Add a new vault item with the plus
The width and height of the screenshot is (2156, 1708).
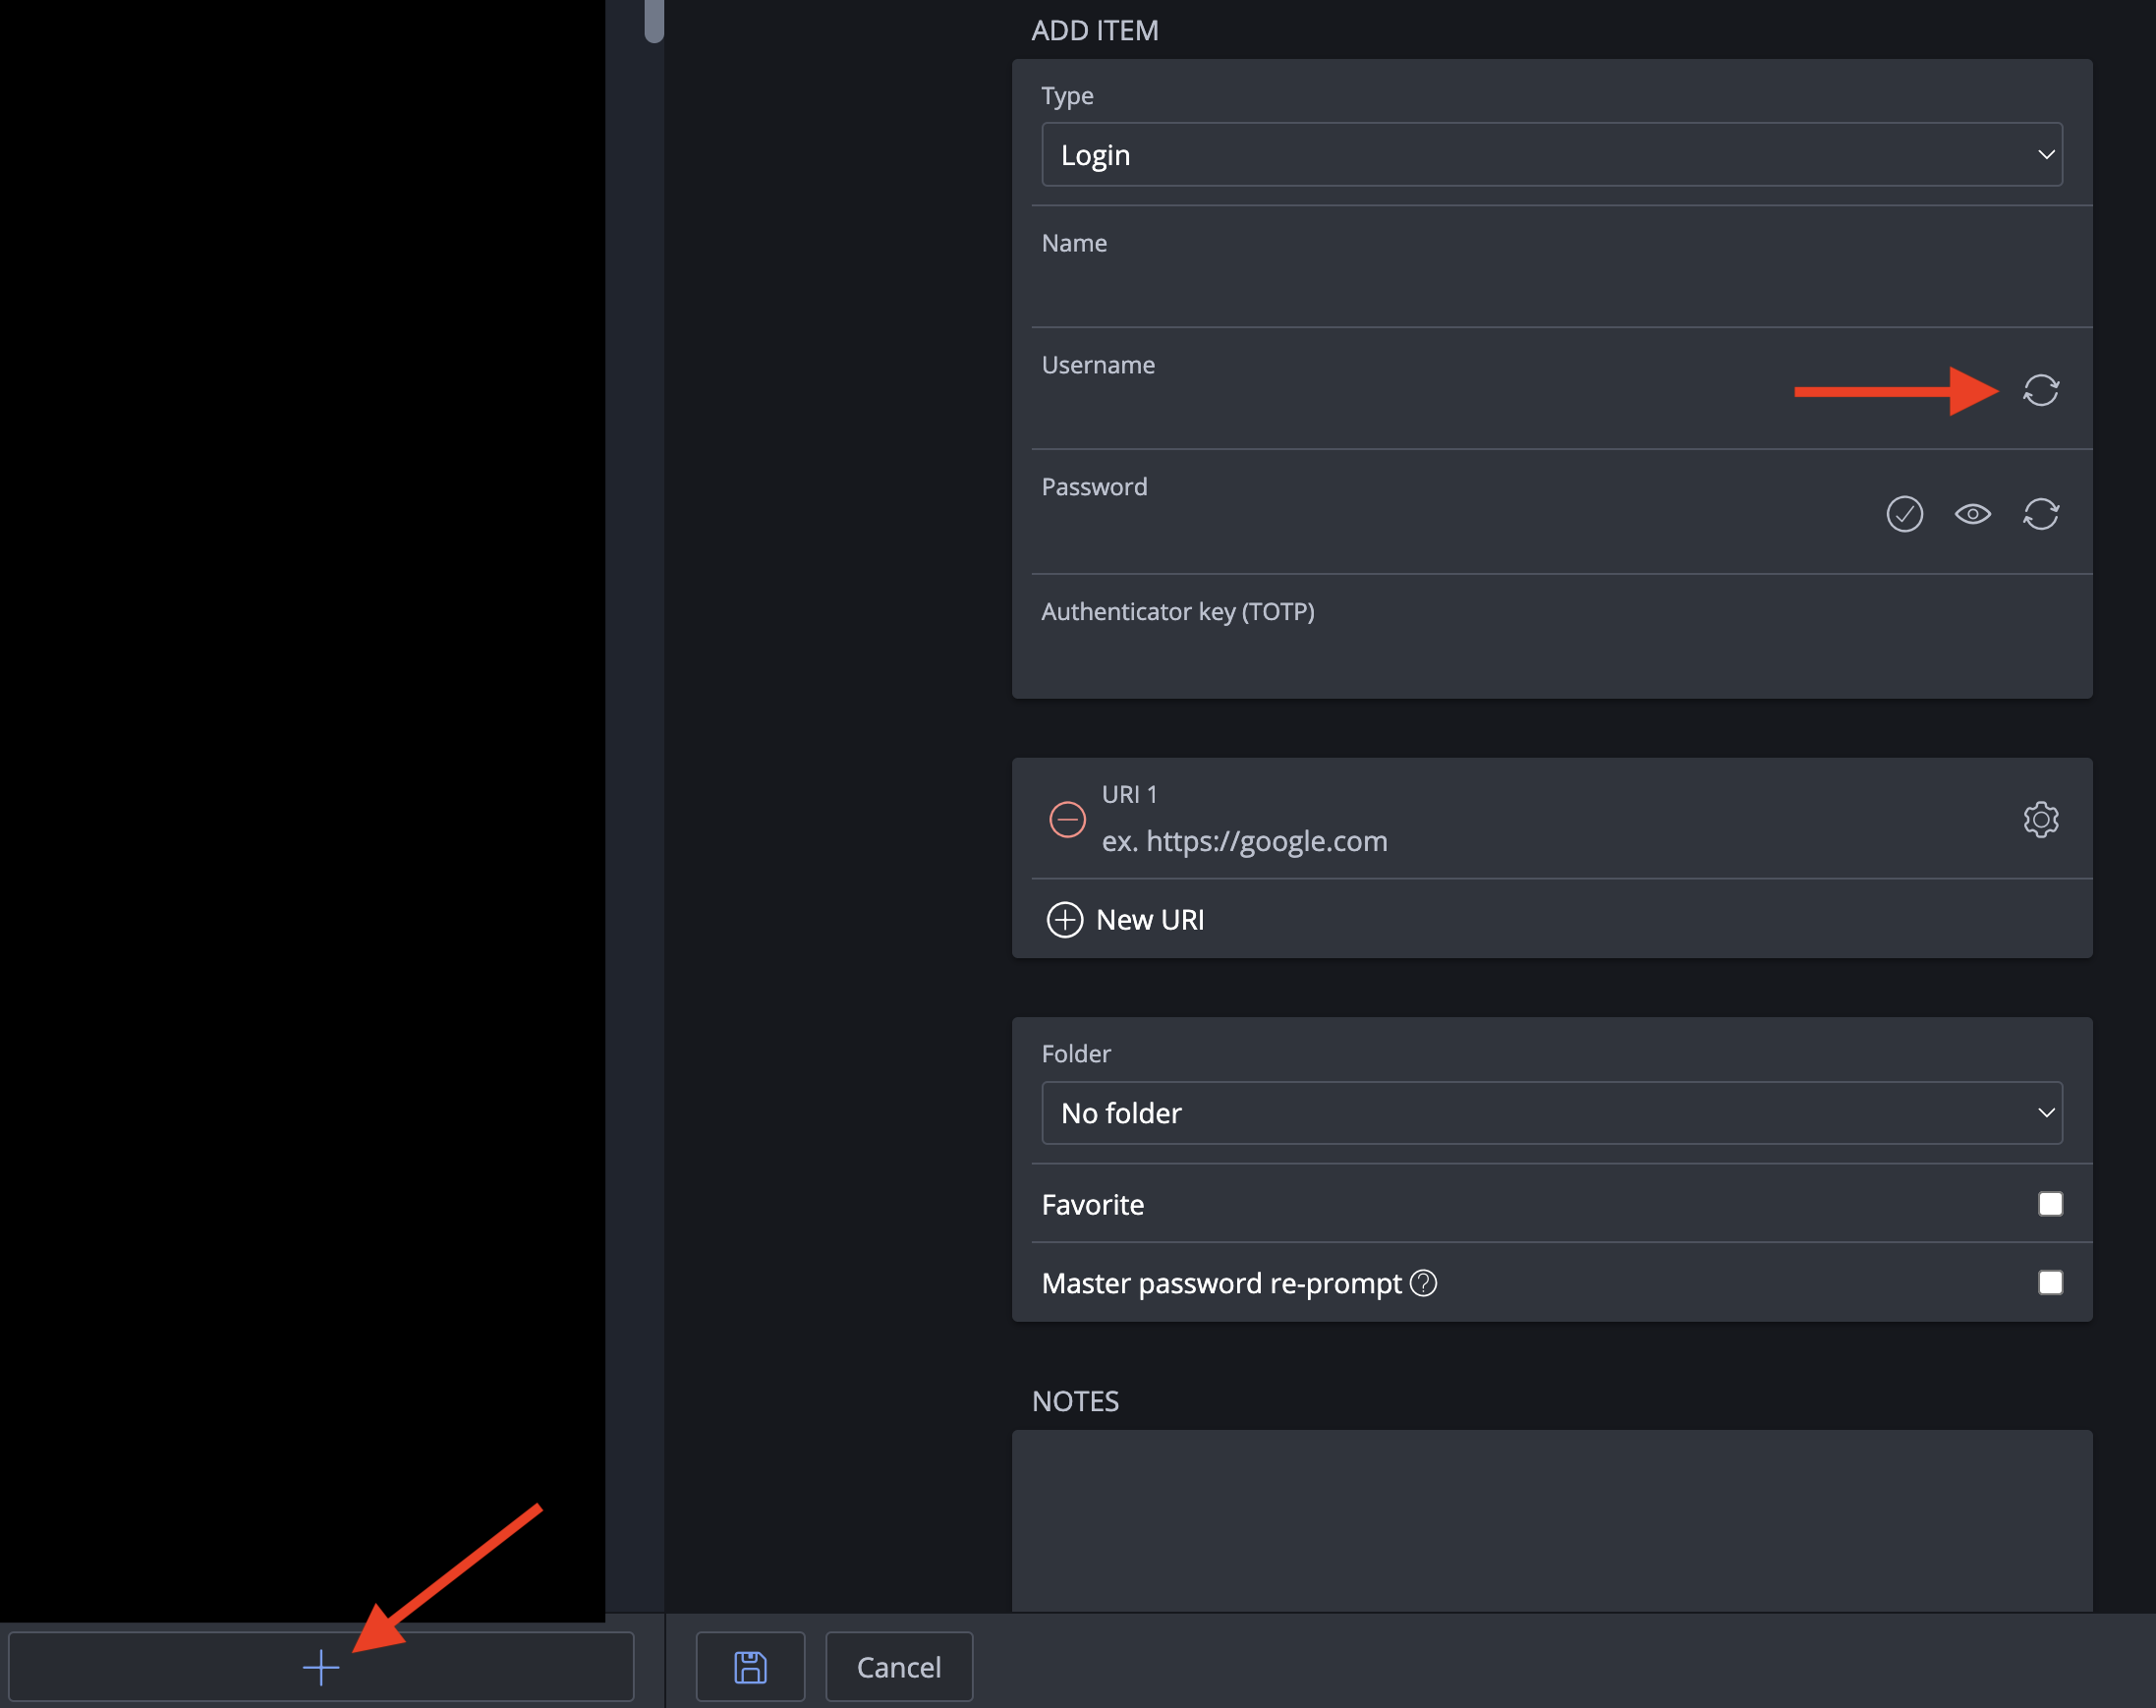(321, 1666)
